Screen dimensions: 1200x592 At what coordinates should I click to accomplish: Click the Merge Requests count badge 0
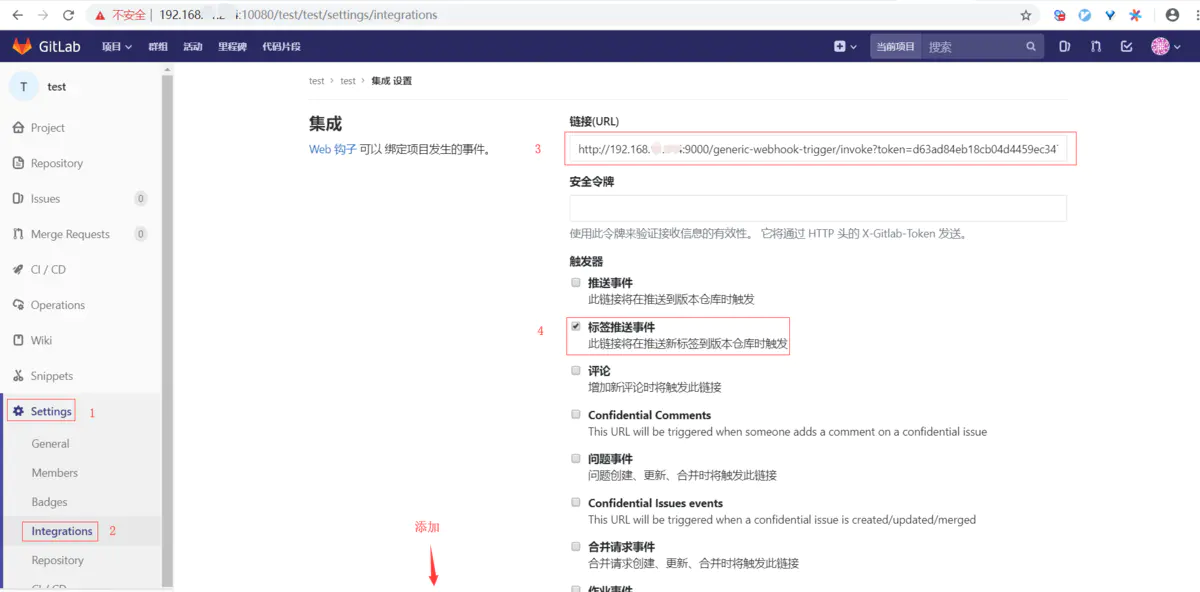[141, 234]
